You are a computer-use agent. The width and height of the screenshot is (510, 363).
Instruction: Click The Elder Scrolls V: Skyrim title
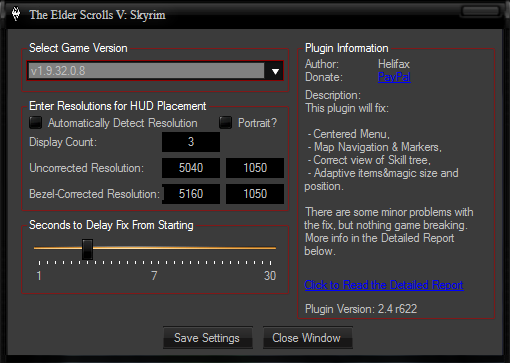[x=97, y=15]
